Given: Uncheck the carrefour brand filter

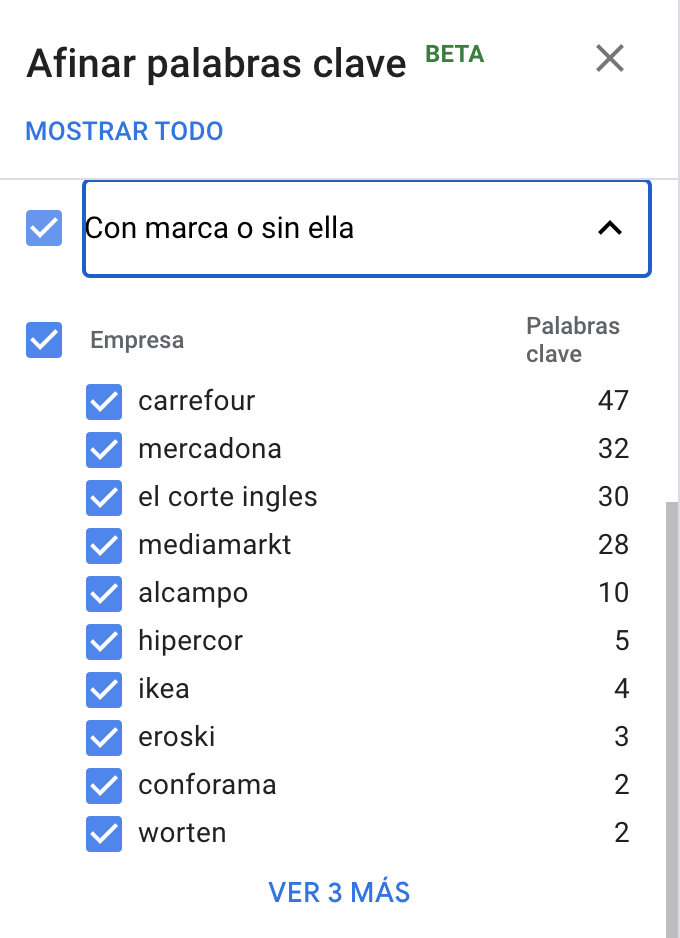Looking at the screenshot, I should pyautogui.click(x=104, y=401).
